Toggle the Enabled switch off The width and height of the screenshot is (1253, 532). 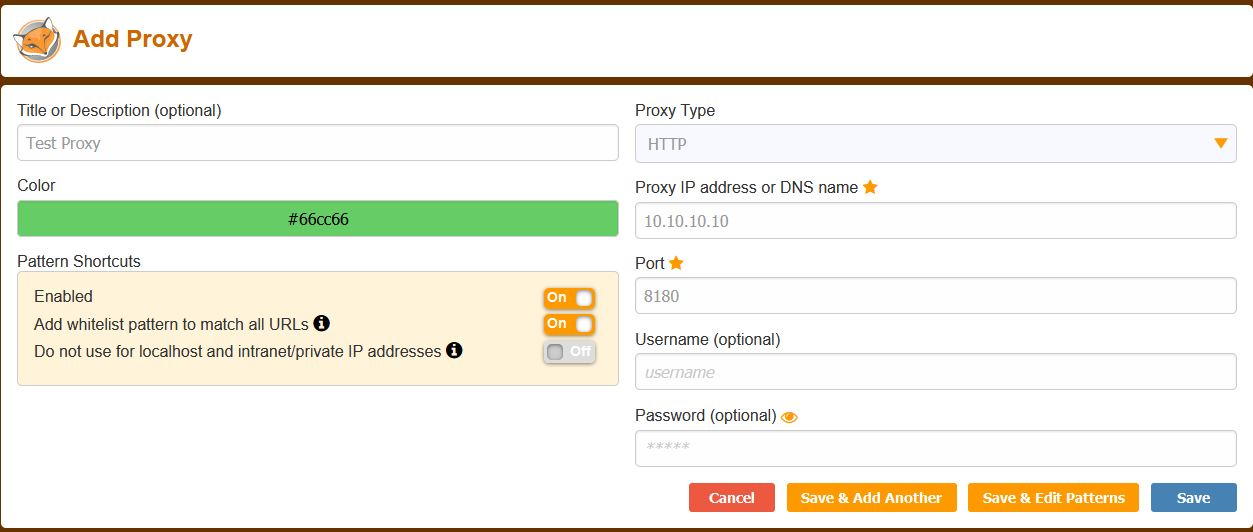[569, 298]
